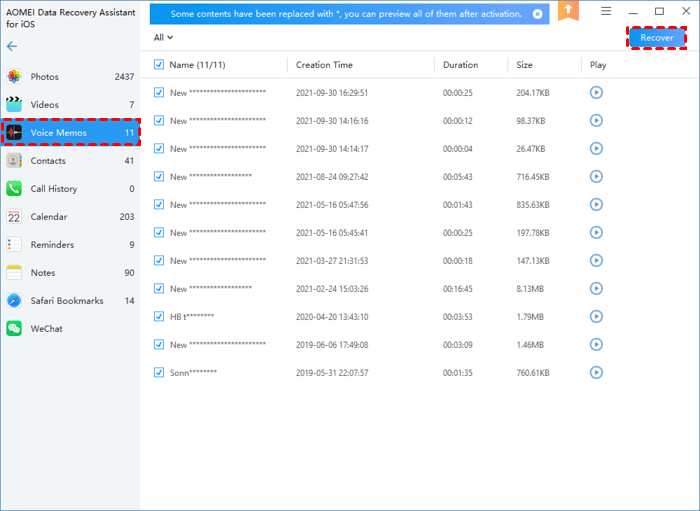Screen dimensions: 700x511
Task: Select the WeChat category icon
Action: click(x=14, y=328)
